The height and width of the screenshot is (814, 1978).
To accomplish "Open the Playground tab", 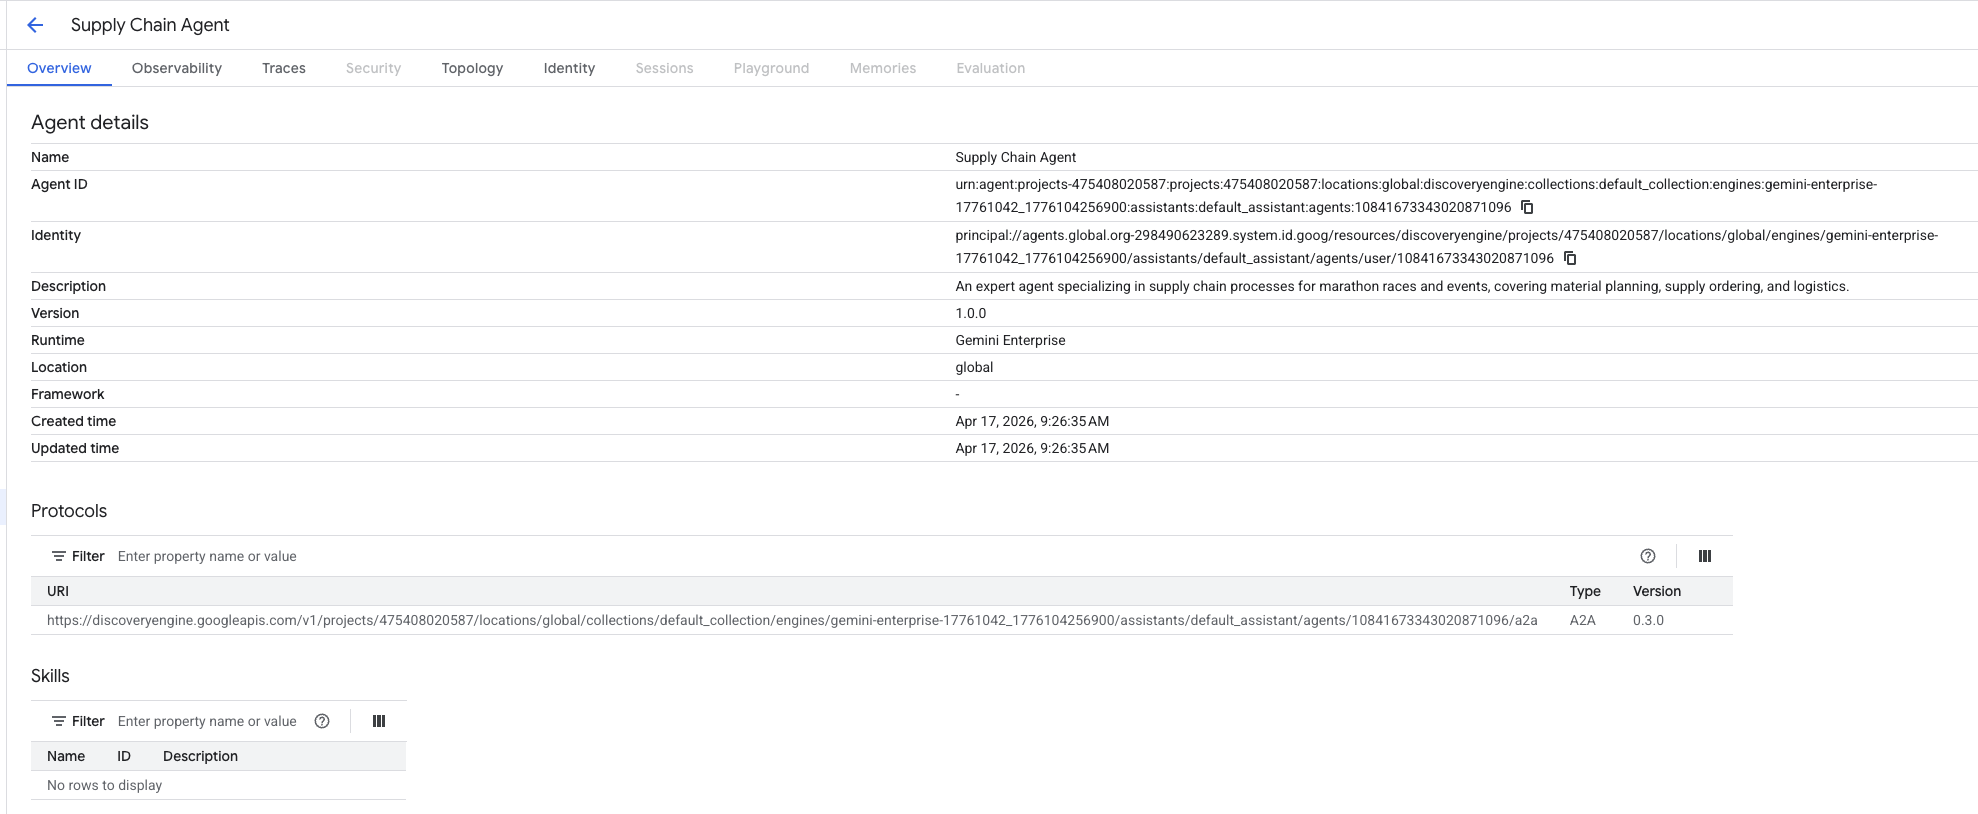I will (771, 68).
